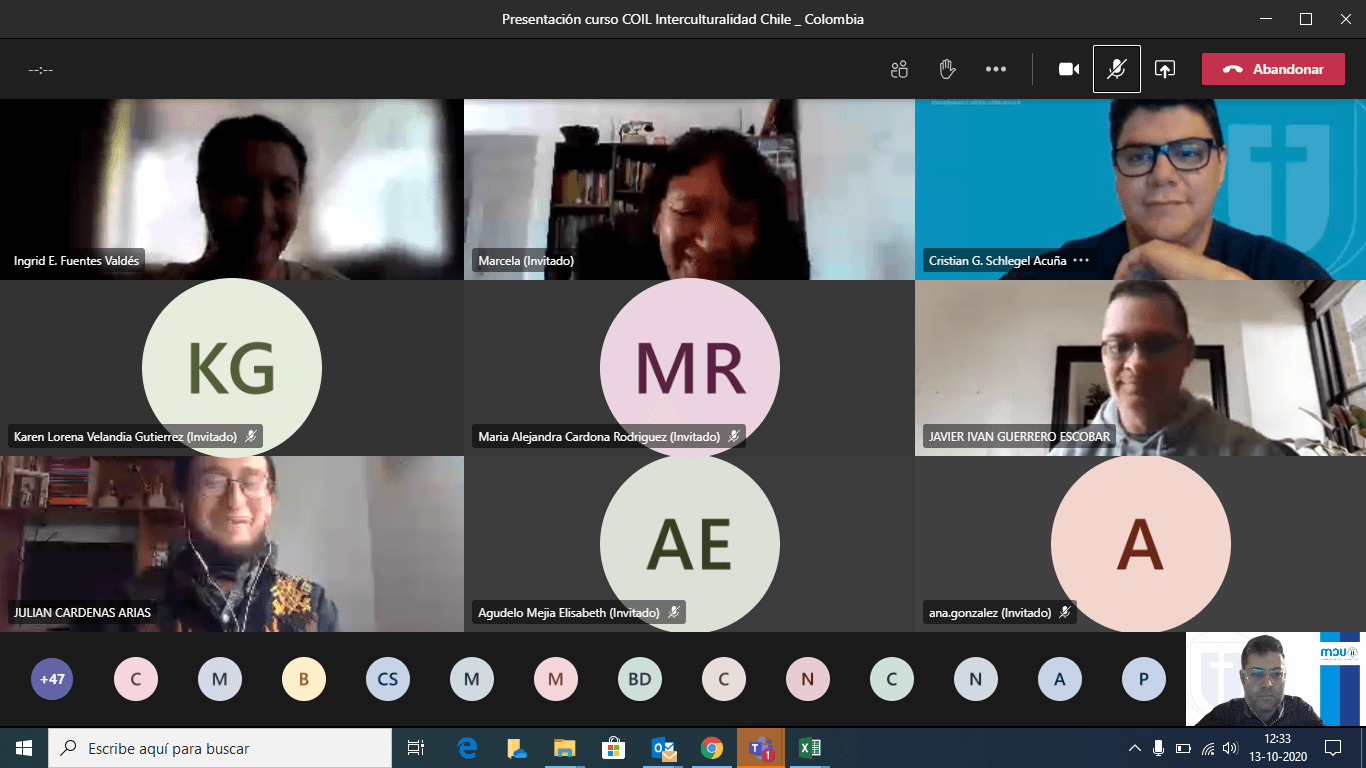Select Julian Cardenas Arias video tile

[x=232, y=544]
